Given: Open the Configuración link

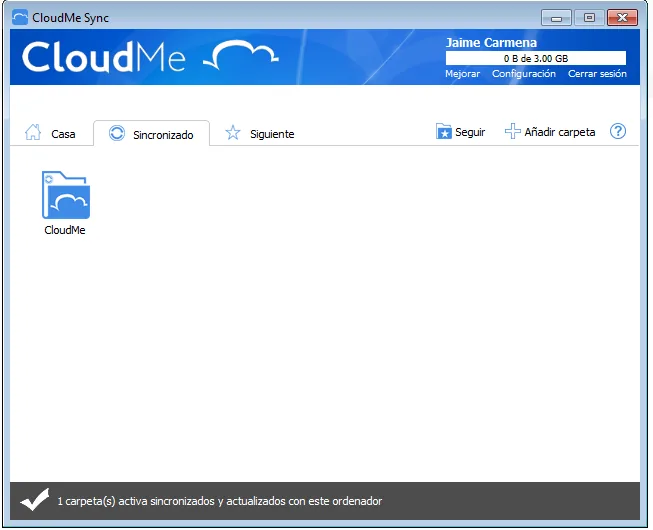Looking at the screenshot, I should tap(524, 74).
